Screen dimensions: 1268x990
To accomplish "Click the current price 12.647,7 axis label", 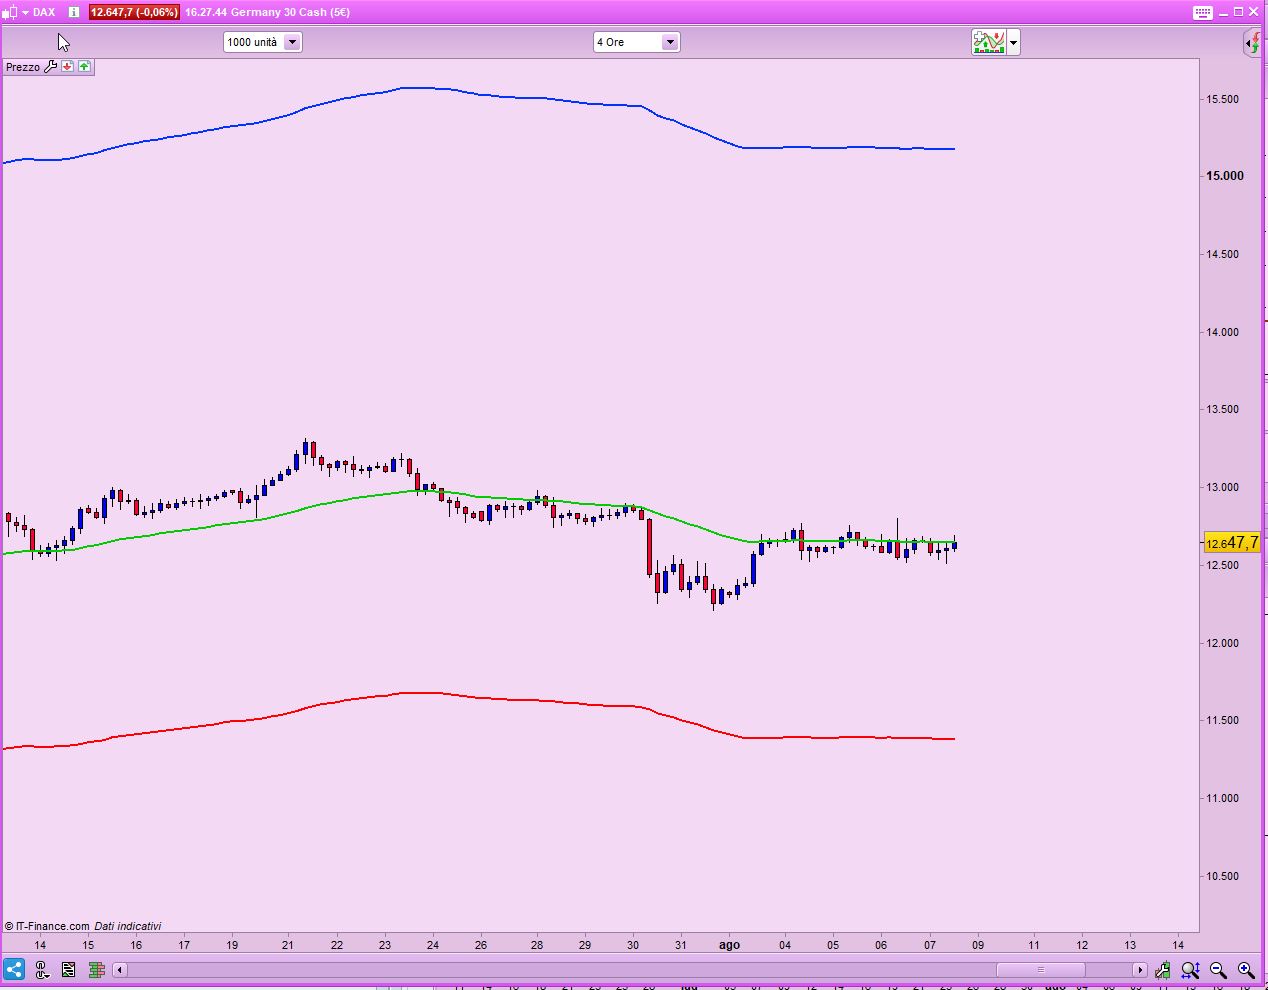I will point(1232,543).
